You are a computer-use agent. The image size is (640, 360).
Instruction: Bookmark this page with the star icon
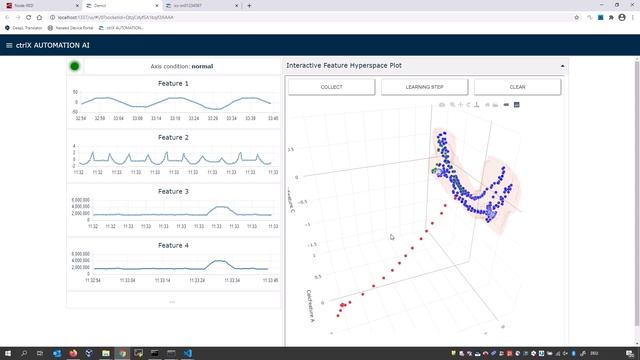[x=576, y=18]
